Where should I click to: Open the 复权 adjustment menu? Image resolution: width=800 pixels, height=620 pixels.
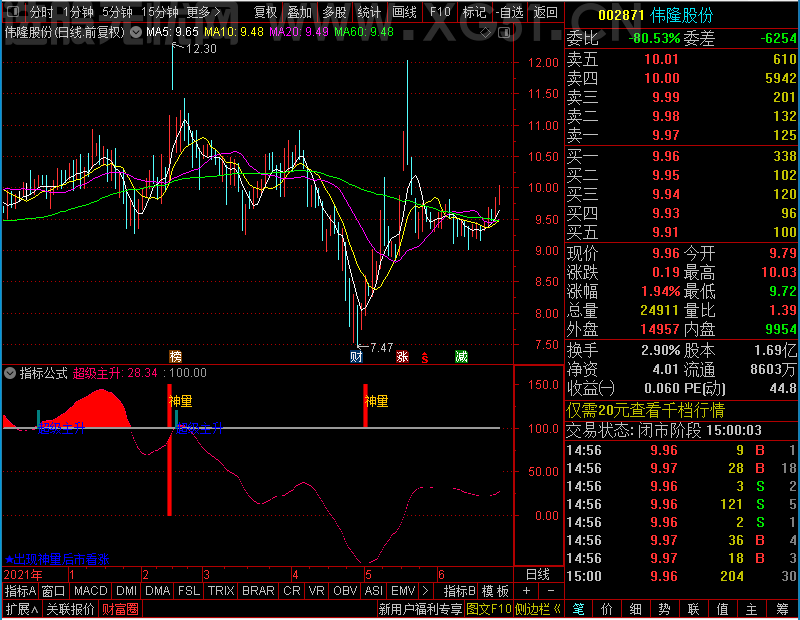pyautogui.click(x=265, y=12)
